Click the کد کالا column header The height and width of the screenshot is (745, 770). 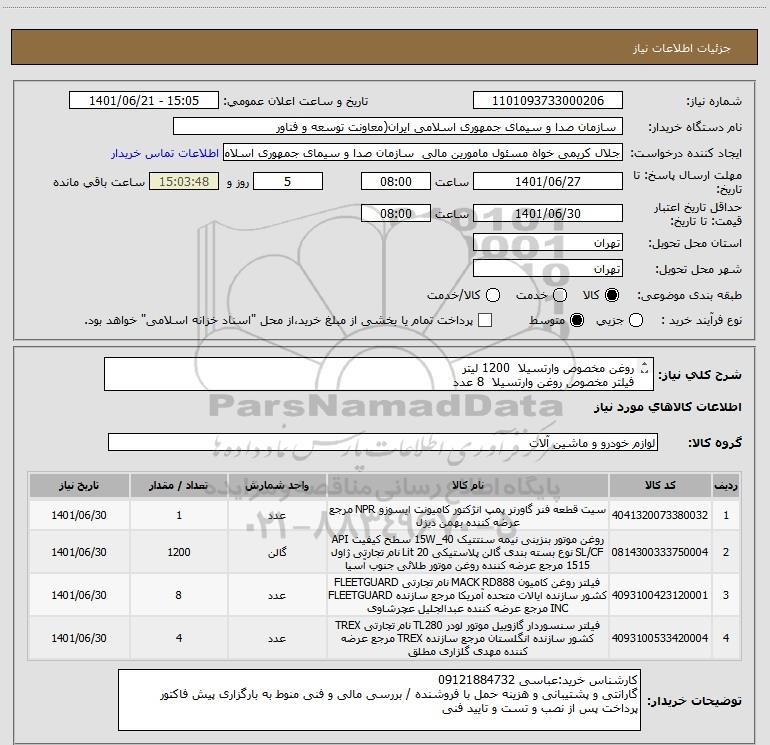pos(660,486)
